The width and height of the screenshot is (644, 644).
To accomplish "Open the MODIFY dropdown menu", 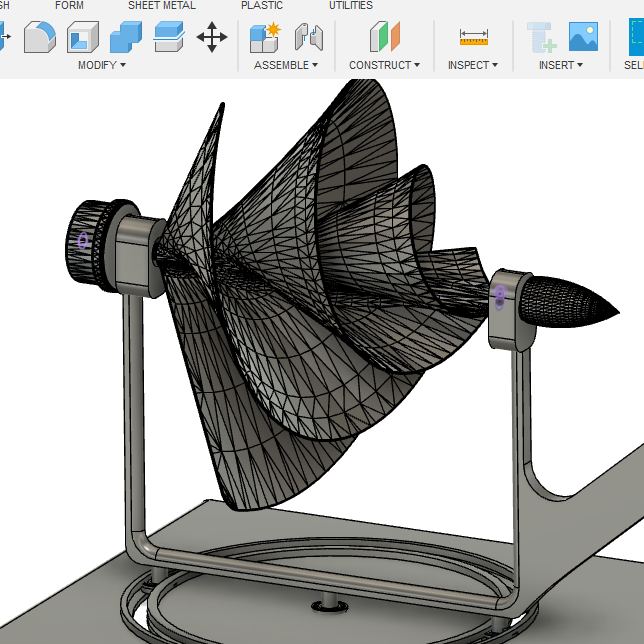I will click(102, 65).
